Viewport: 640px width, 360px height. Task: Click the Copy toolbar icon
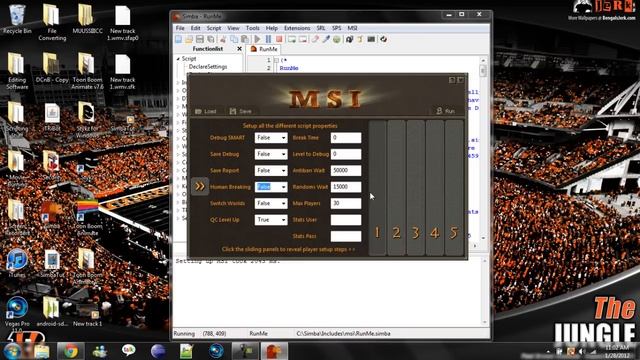(234, 39)
